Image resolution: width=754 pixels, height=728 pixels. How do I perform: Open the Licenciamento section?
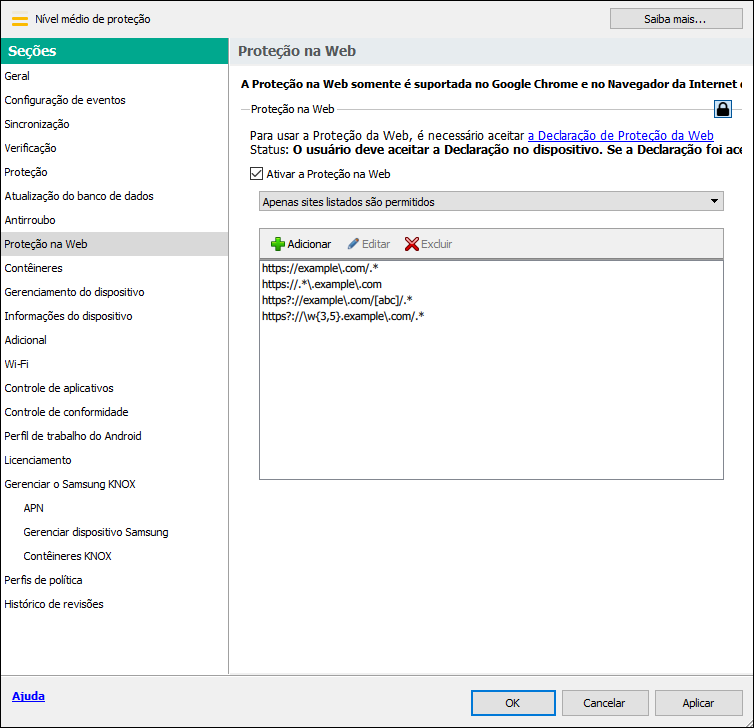click(114, 461)
